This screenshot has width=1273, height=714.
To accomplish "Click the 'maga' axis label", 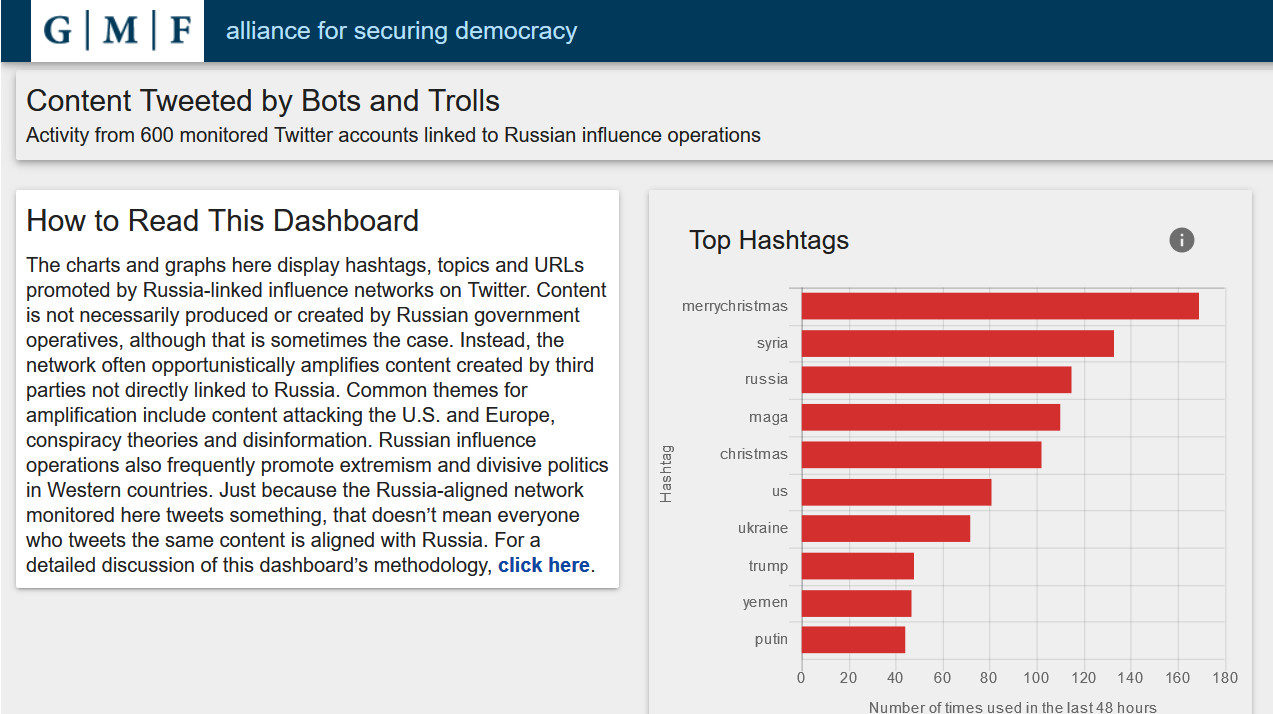I will click(769, 417).
